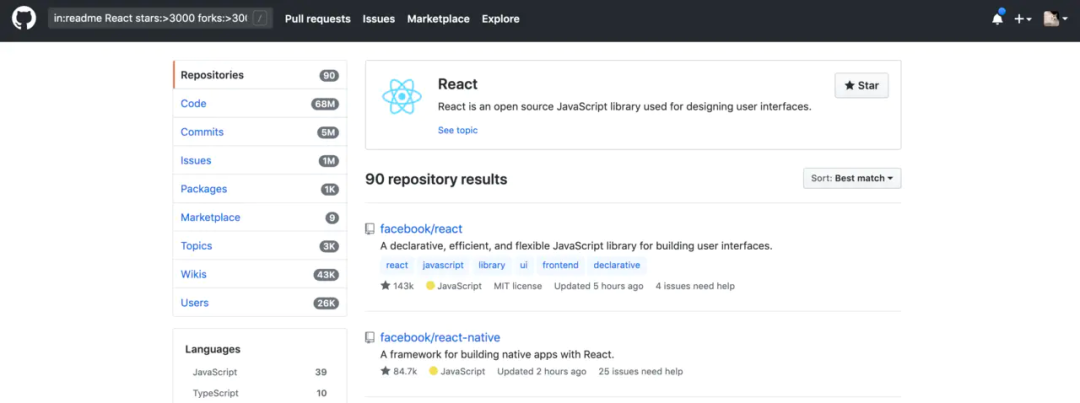Click the GitHub Octocat logo
Screen dimensions: 1080x403
tap(23, 19)
